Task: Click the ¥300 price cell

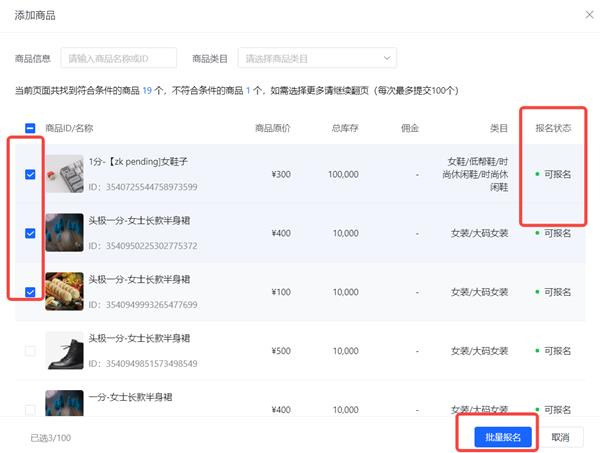Action: 281,174
